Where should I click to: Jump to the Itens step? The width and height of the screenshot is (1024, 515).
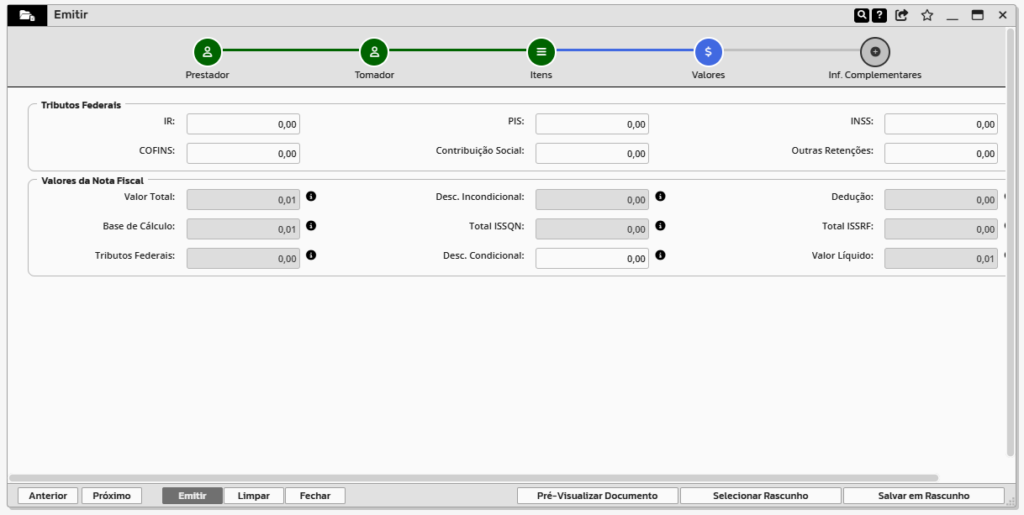(541, 52)
